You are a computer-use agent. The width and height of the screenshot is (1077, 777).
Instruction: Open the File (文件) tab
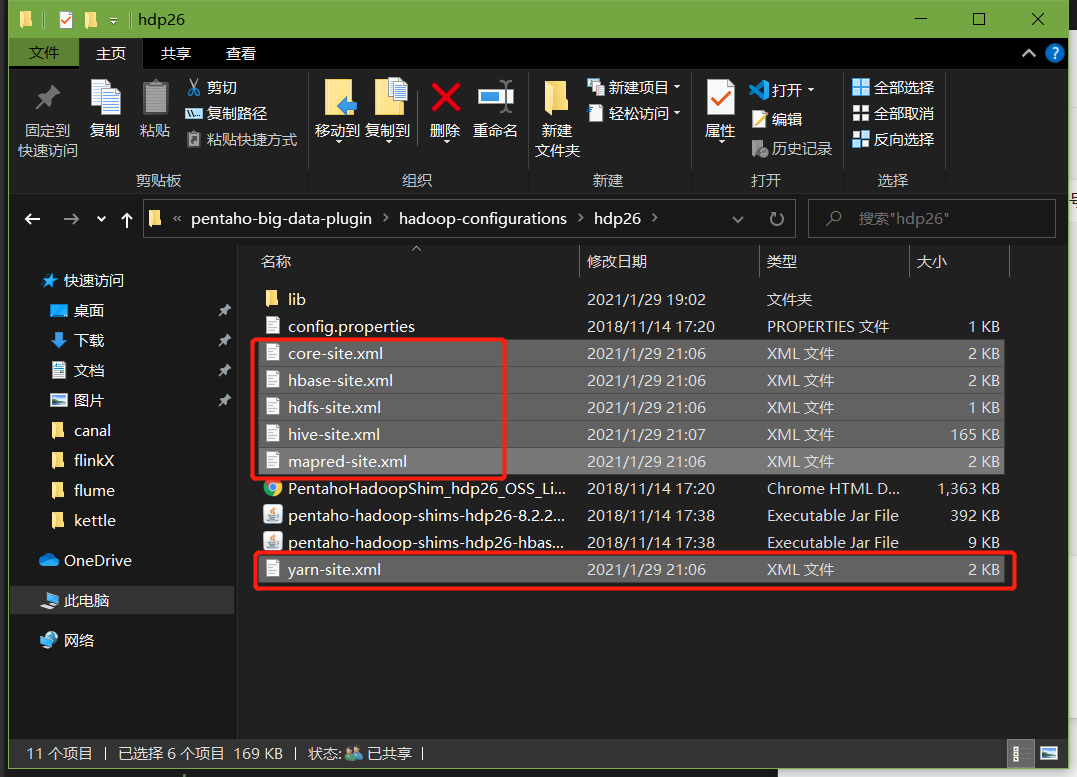click(x=44, y=53)
